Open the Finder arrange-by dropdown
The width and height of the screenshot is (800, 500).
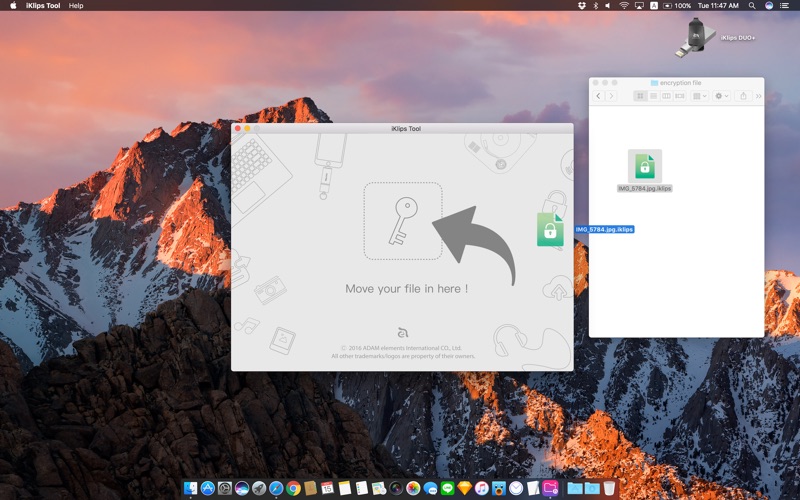click(x=699, y=96)
